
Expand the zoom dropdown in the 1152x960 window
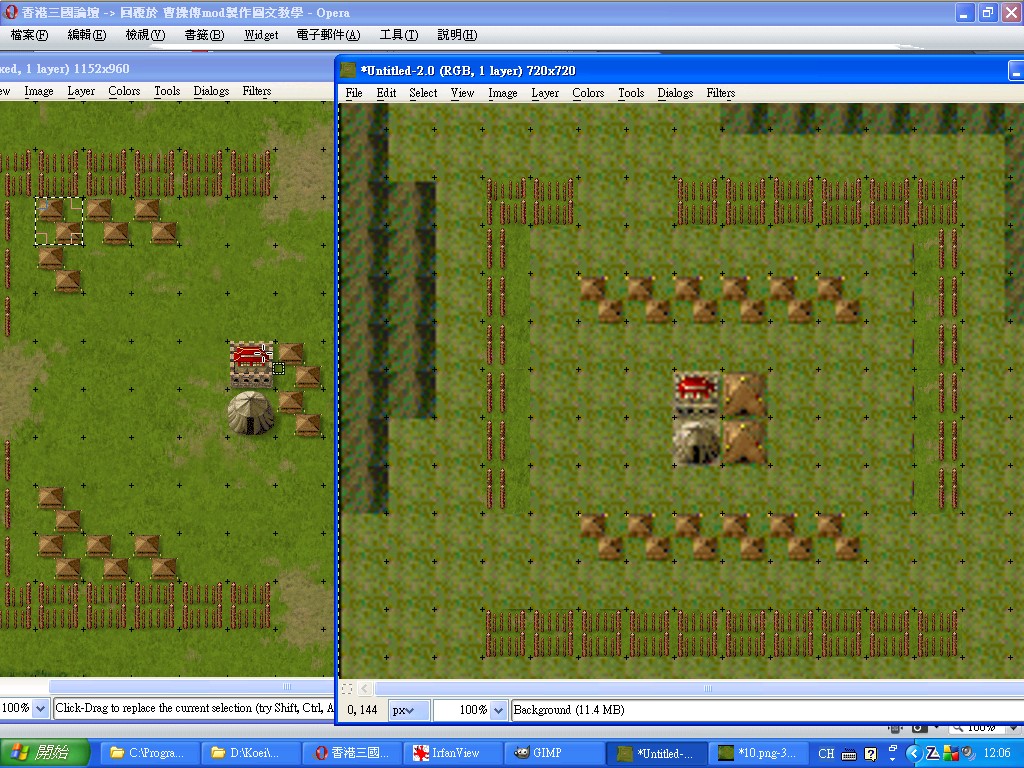coord(40,708)
